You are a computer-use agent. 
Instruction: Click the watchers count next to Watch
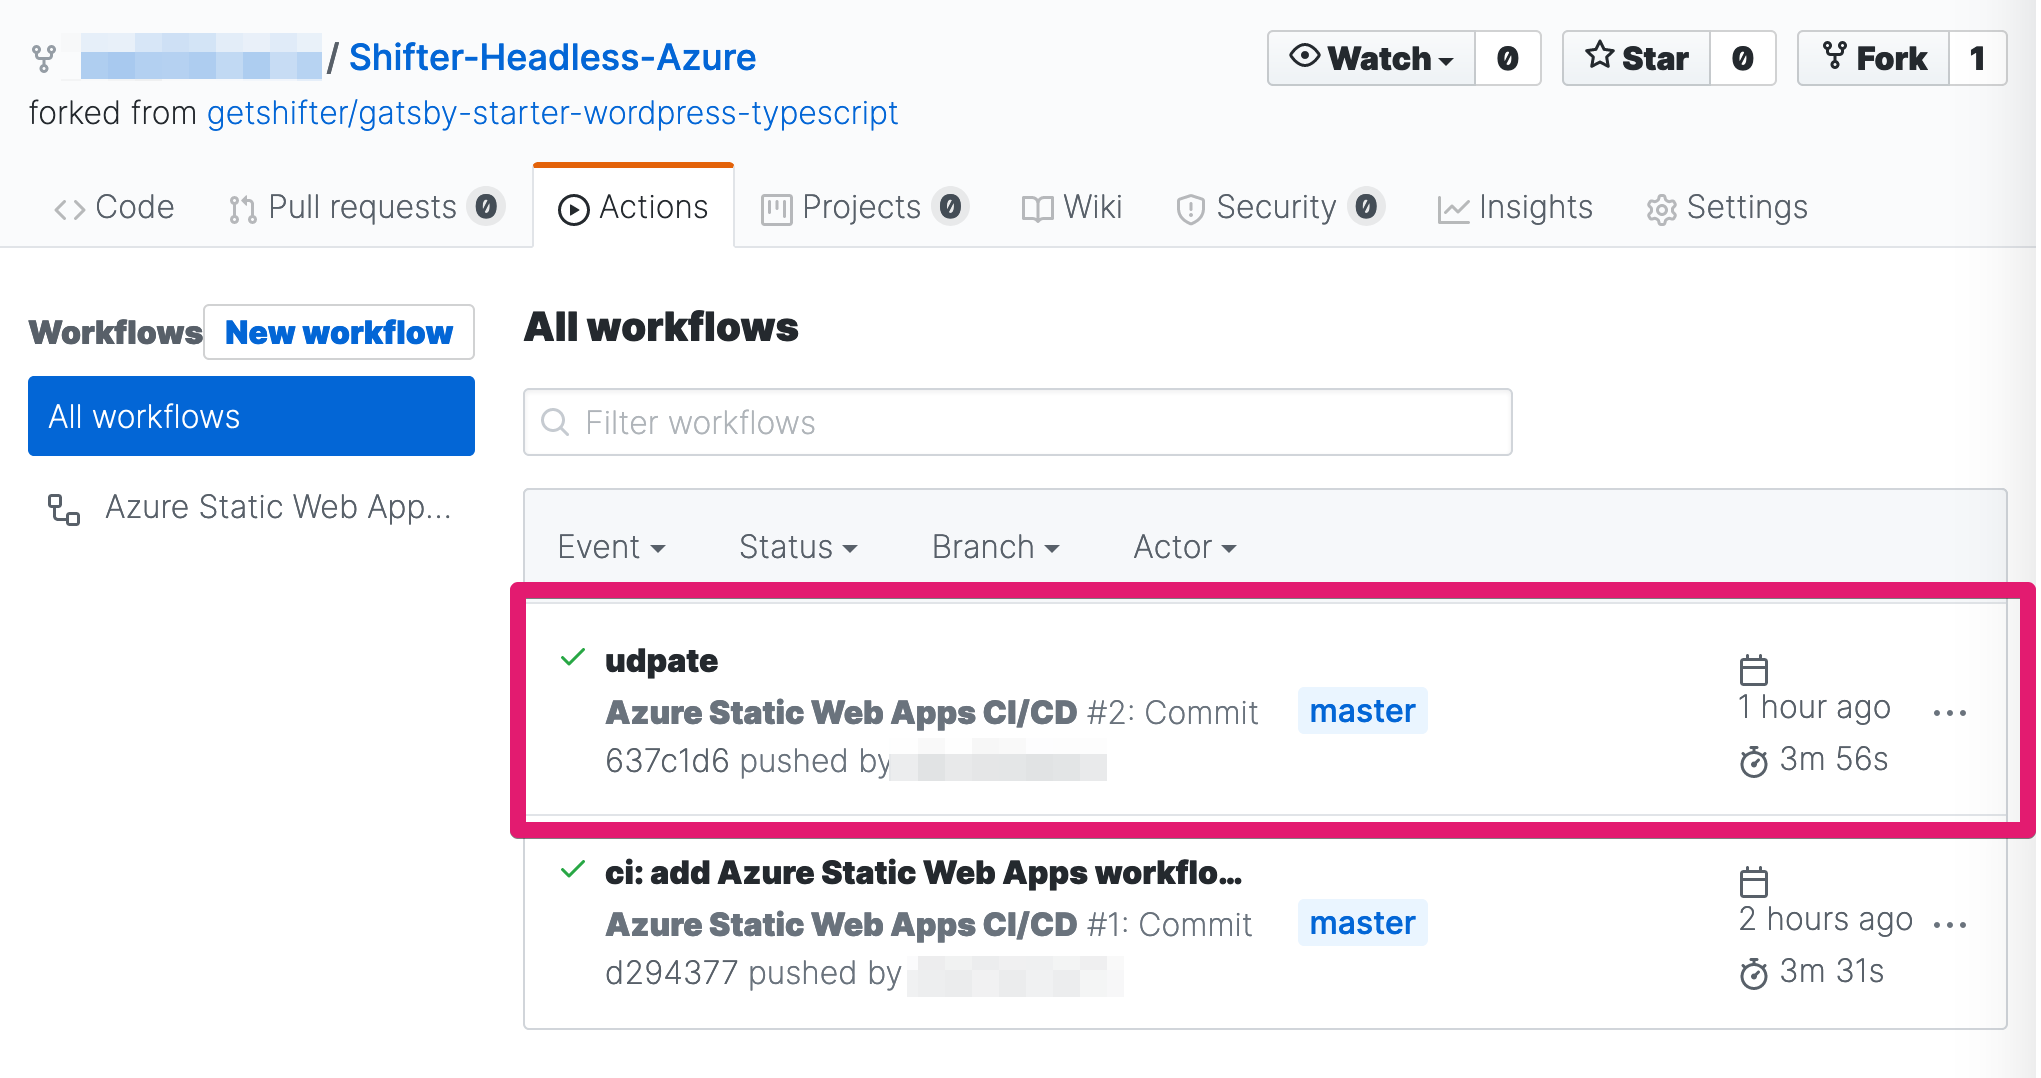point(1508,58)
